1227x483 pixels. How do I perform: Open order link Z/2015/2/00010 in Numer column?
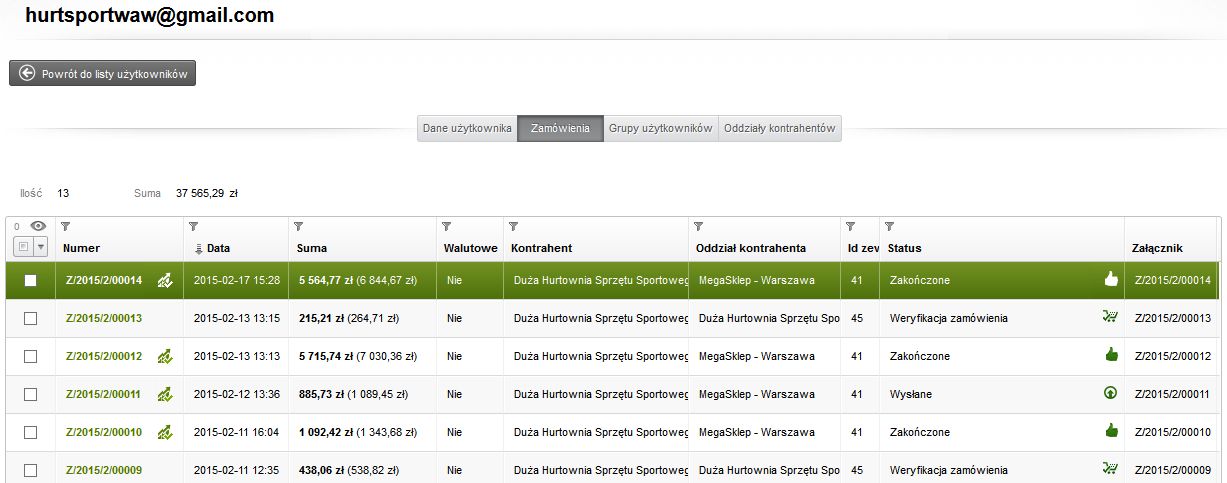(104, 432)
